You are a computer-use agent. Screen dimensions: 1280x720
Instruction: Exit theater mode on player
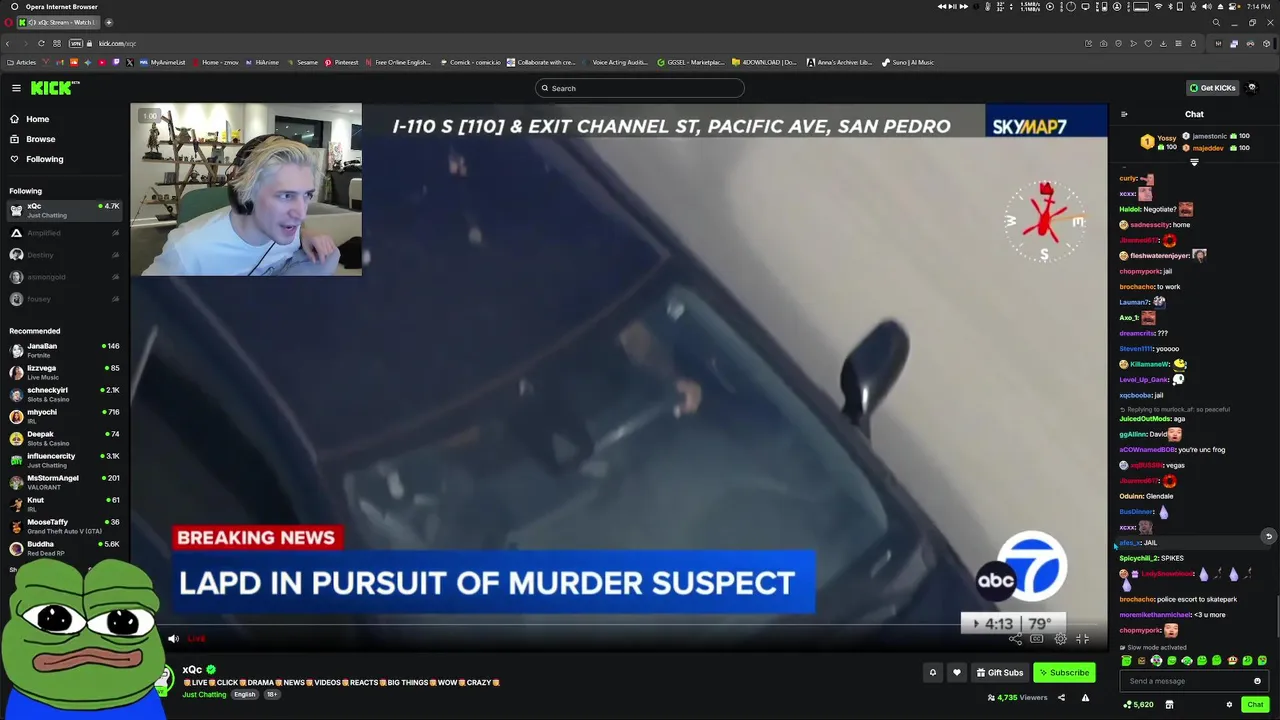1082,639
